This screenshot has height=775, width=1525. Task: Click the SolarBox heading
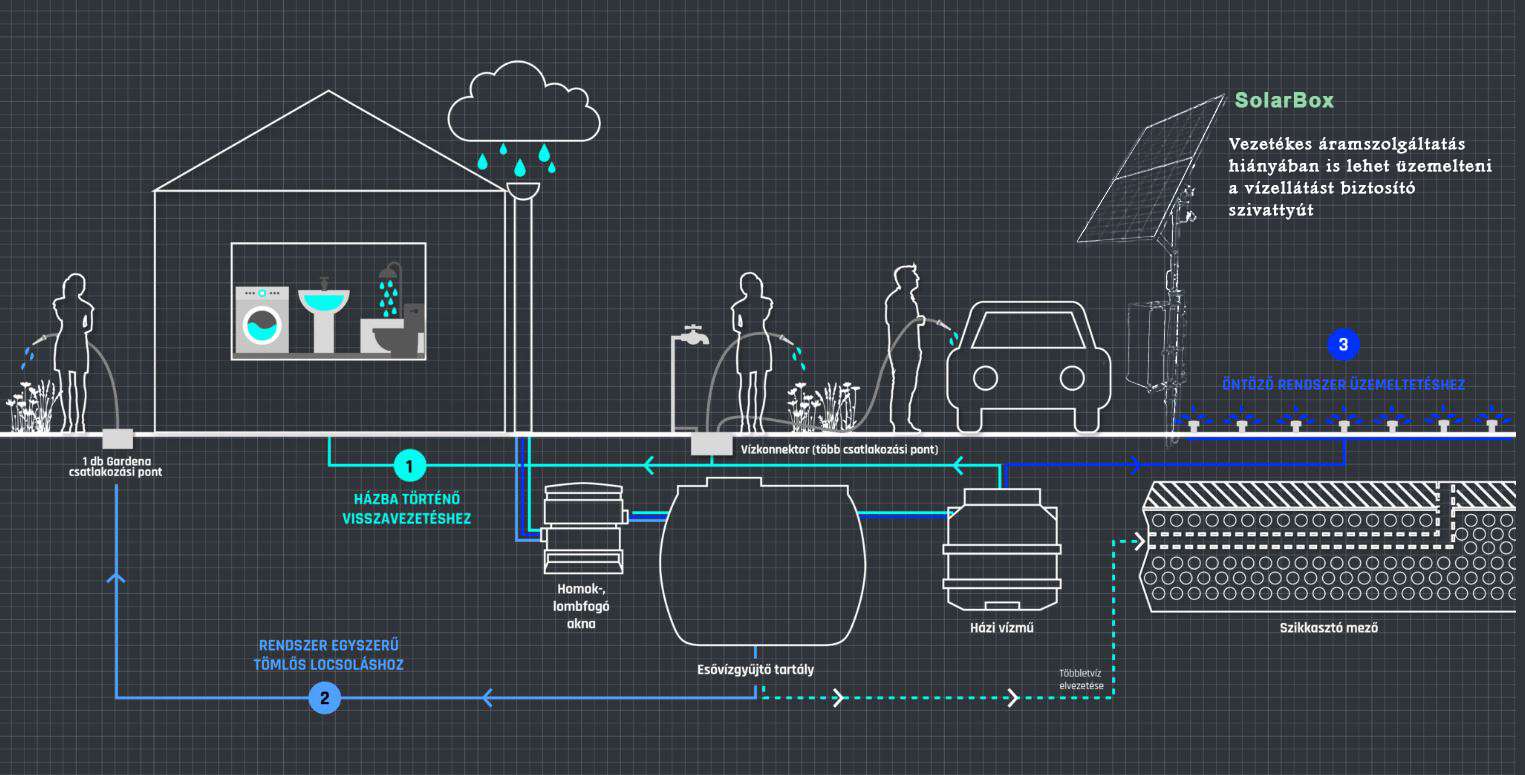click(1284, 101)
